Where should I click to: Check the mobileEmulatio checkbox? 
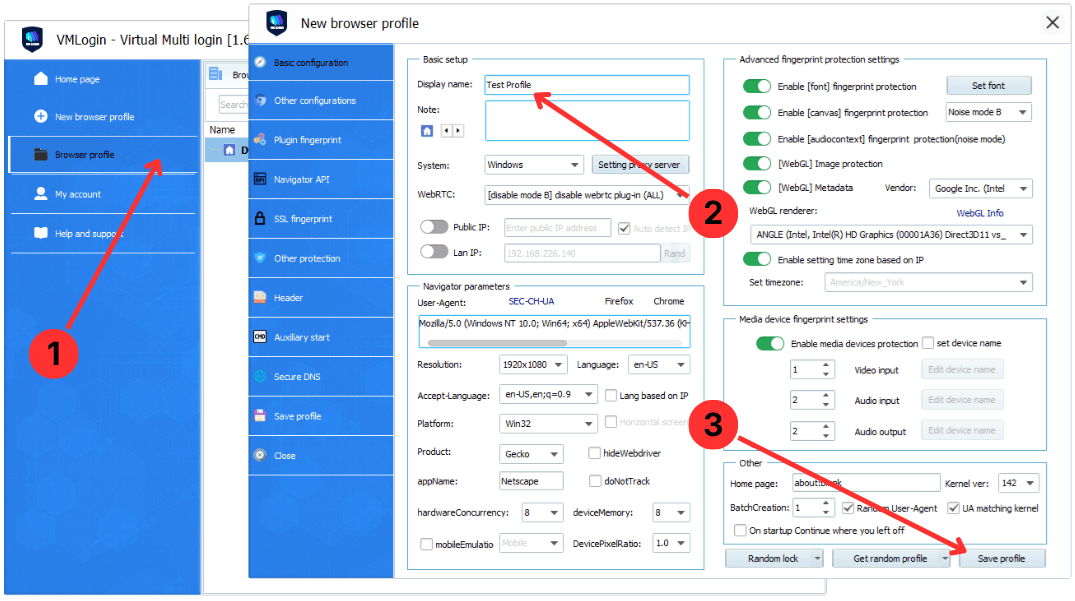[x=426, y=544]
